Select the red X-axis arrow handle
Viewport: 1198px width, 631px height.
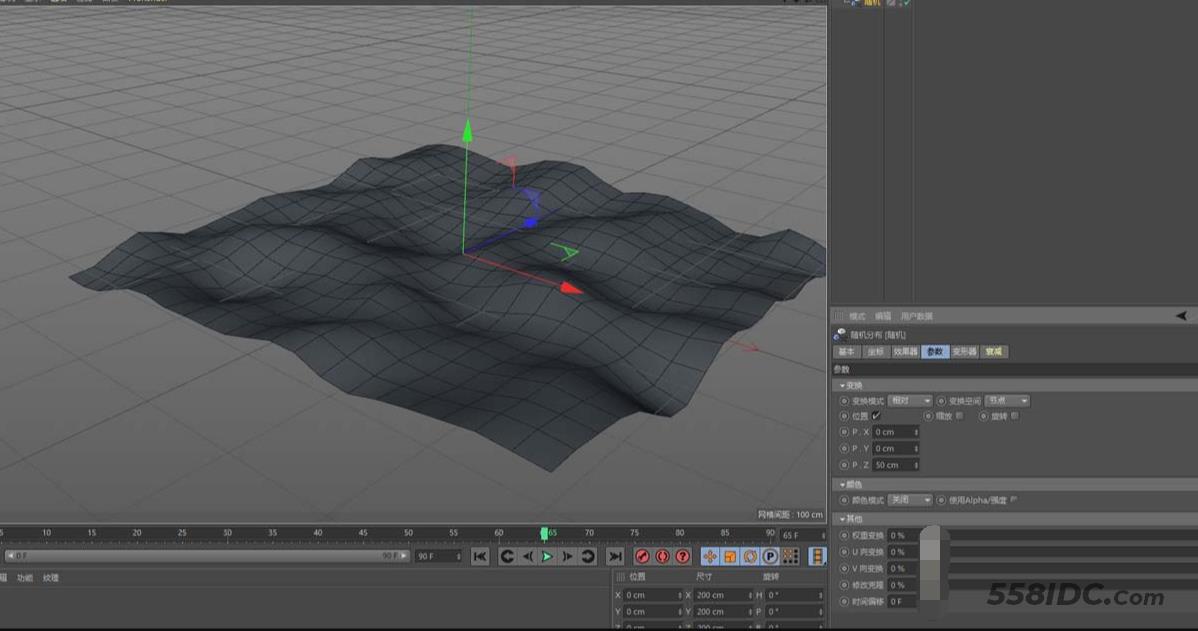point(571,288)
